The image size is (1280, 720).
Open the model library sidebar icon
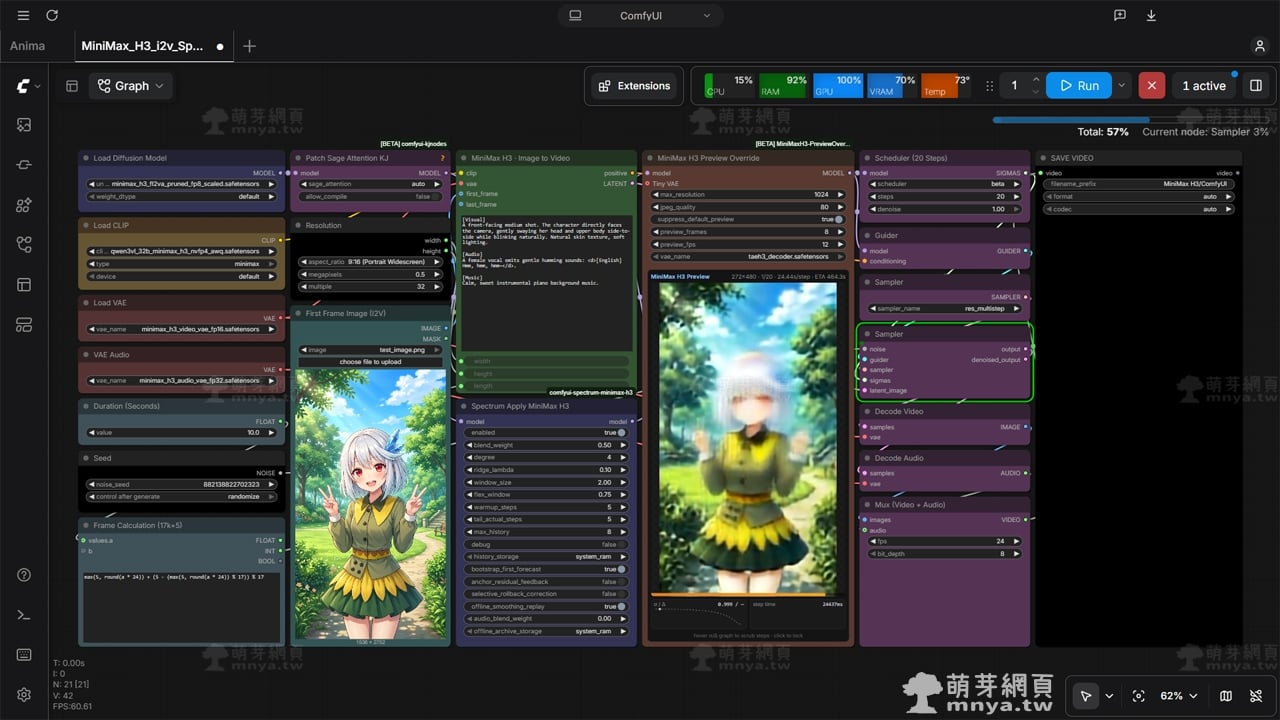click(x=24, y=205)
